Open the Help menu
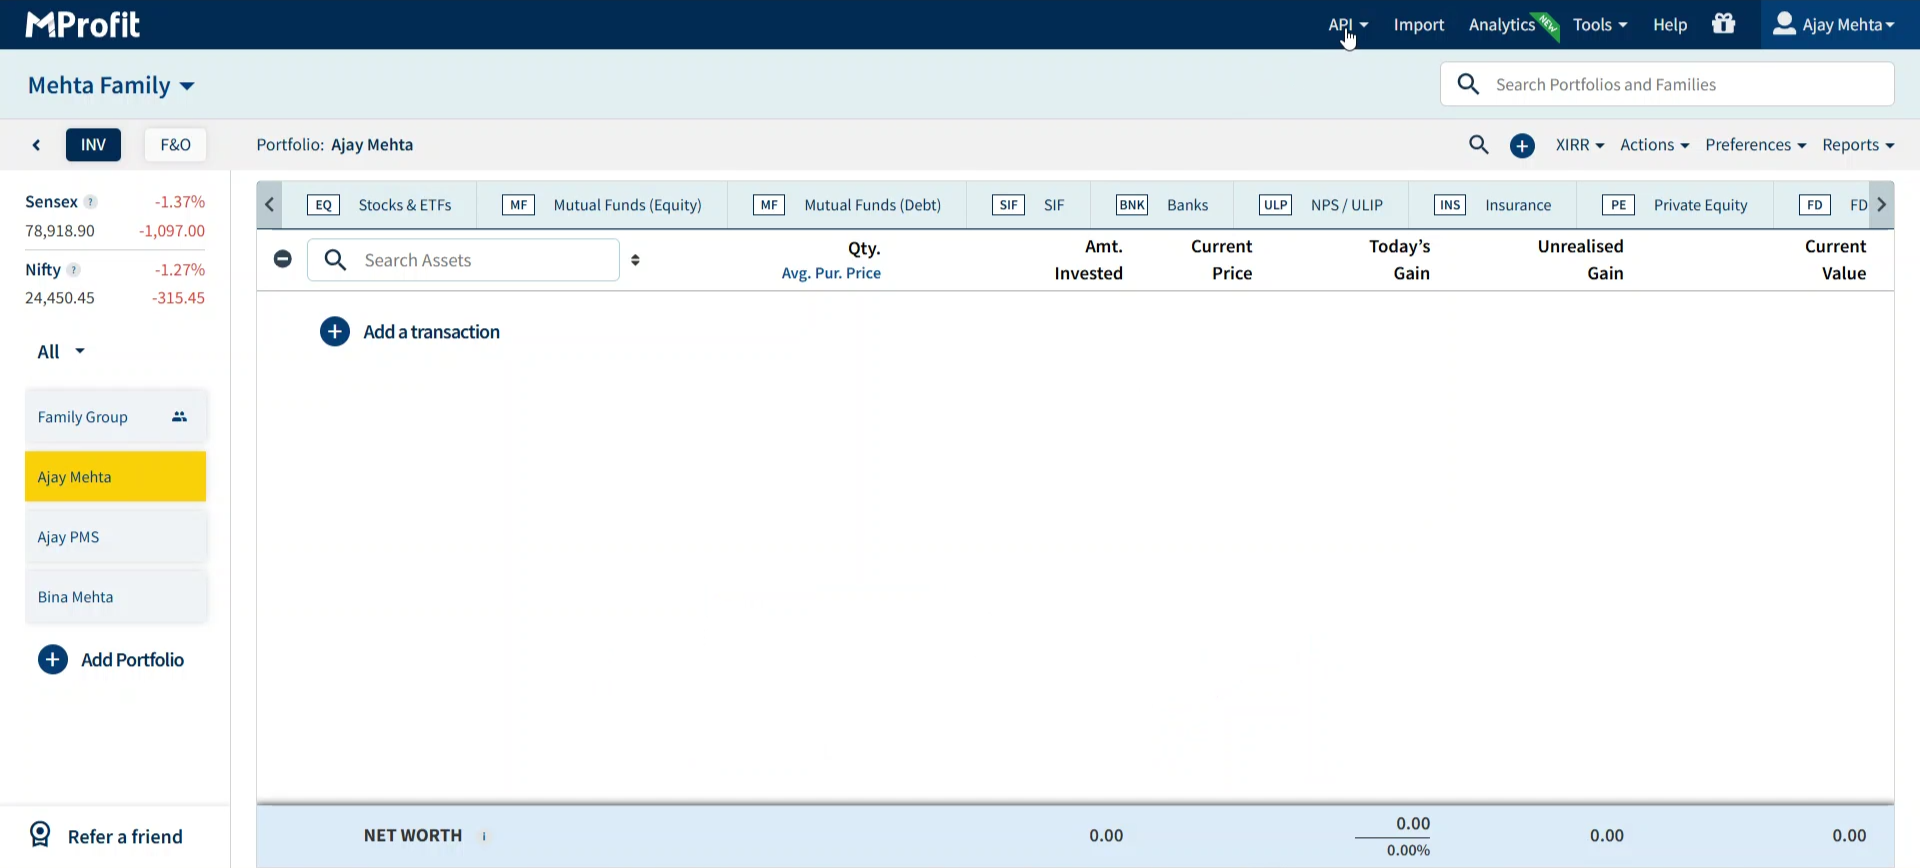 (1670, 25)
